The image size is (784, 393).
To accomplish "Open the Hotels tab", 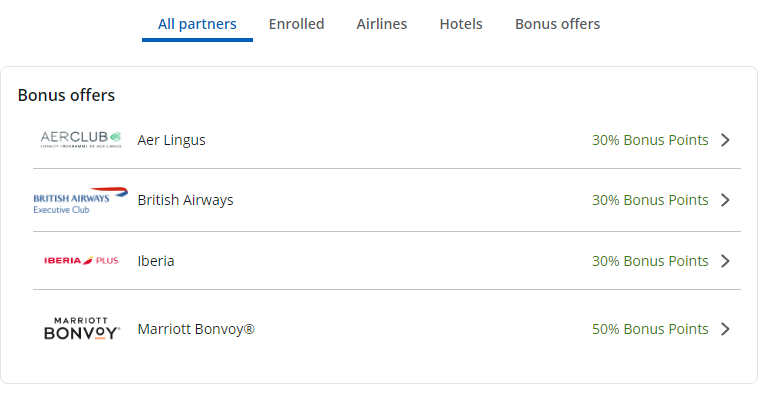I will (x=461, y=24).
